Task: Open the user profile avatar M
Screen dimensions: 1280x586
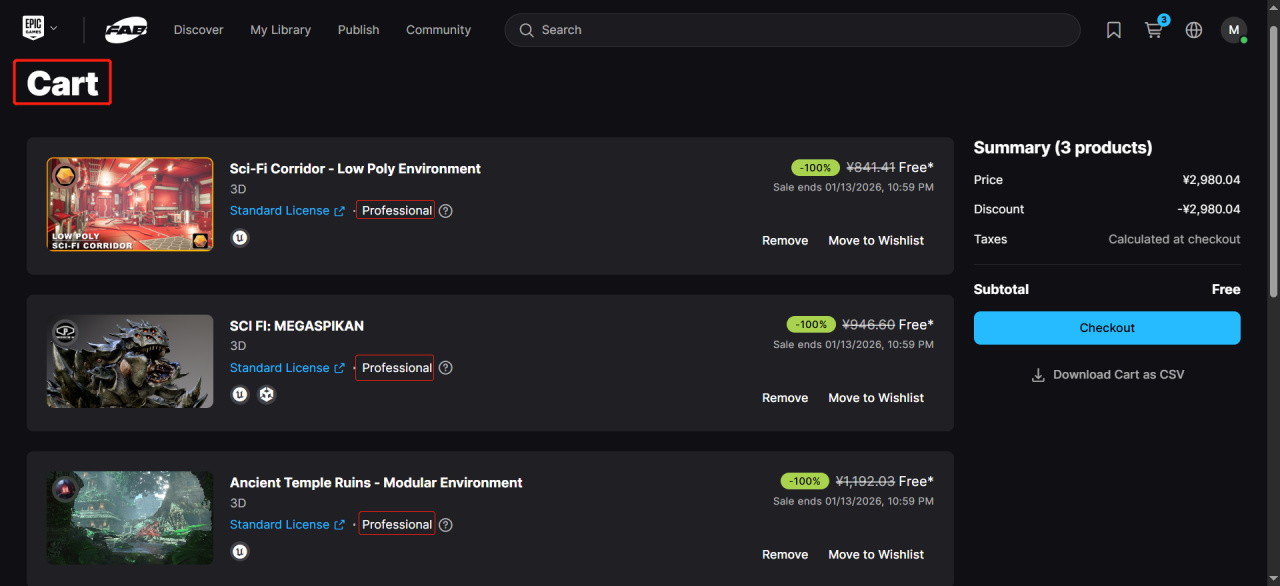Action: (1233, 30)
